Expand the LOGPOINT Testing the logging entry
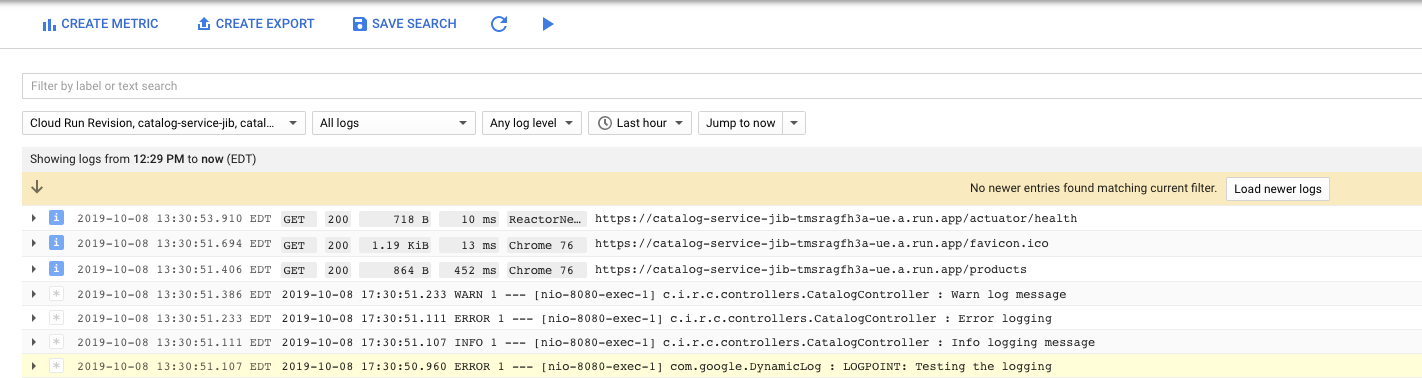Image resolution: width=1422 pixels, height=378 pixels. pos(34,366)
